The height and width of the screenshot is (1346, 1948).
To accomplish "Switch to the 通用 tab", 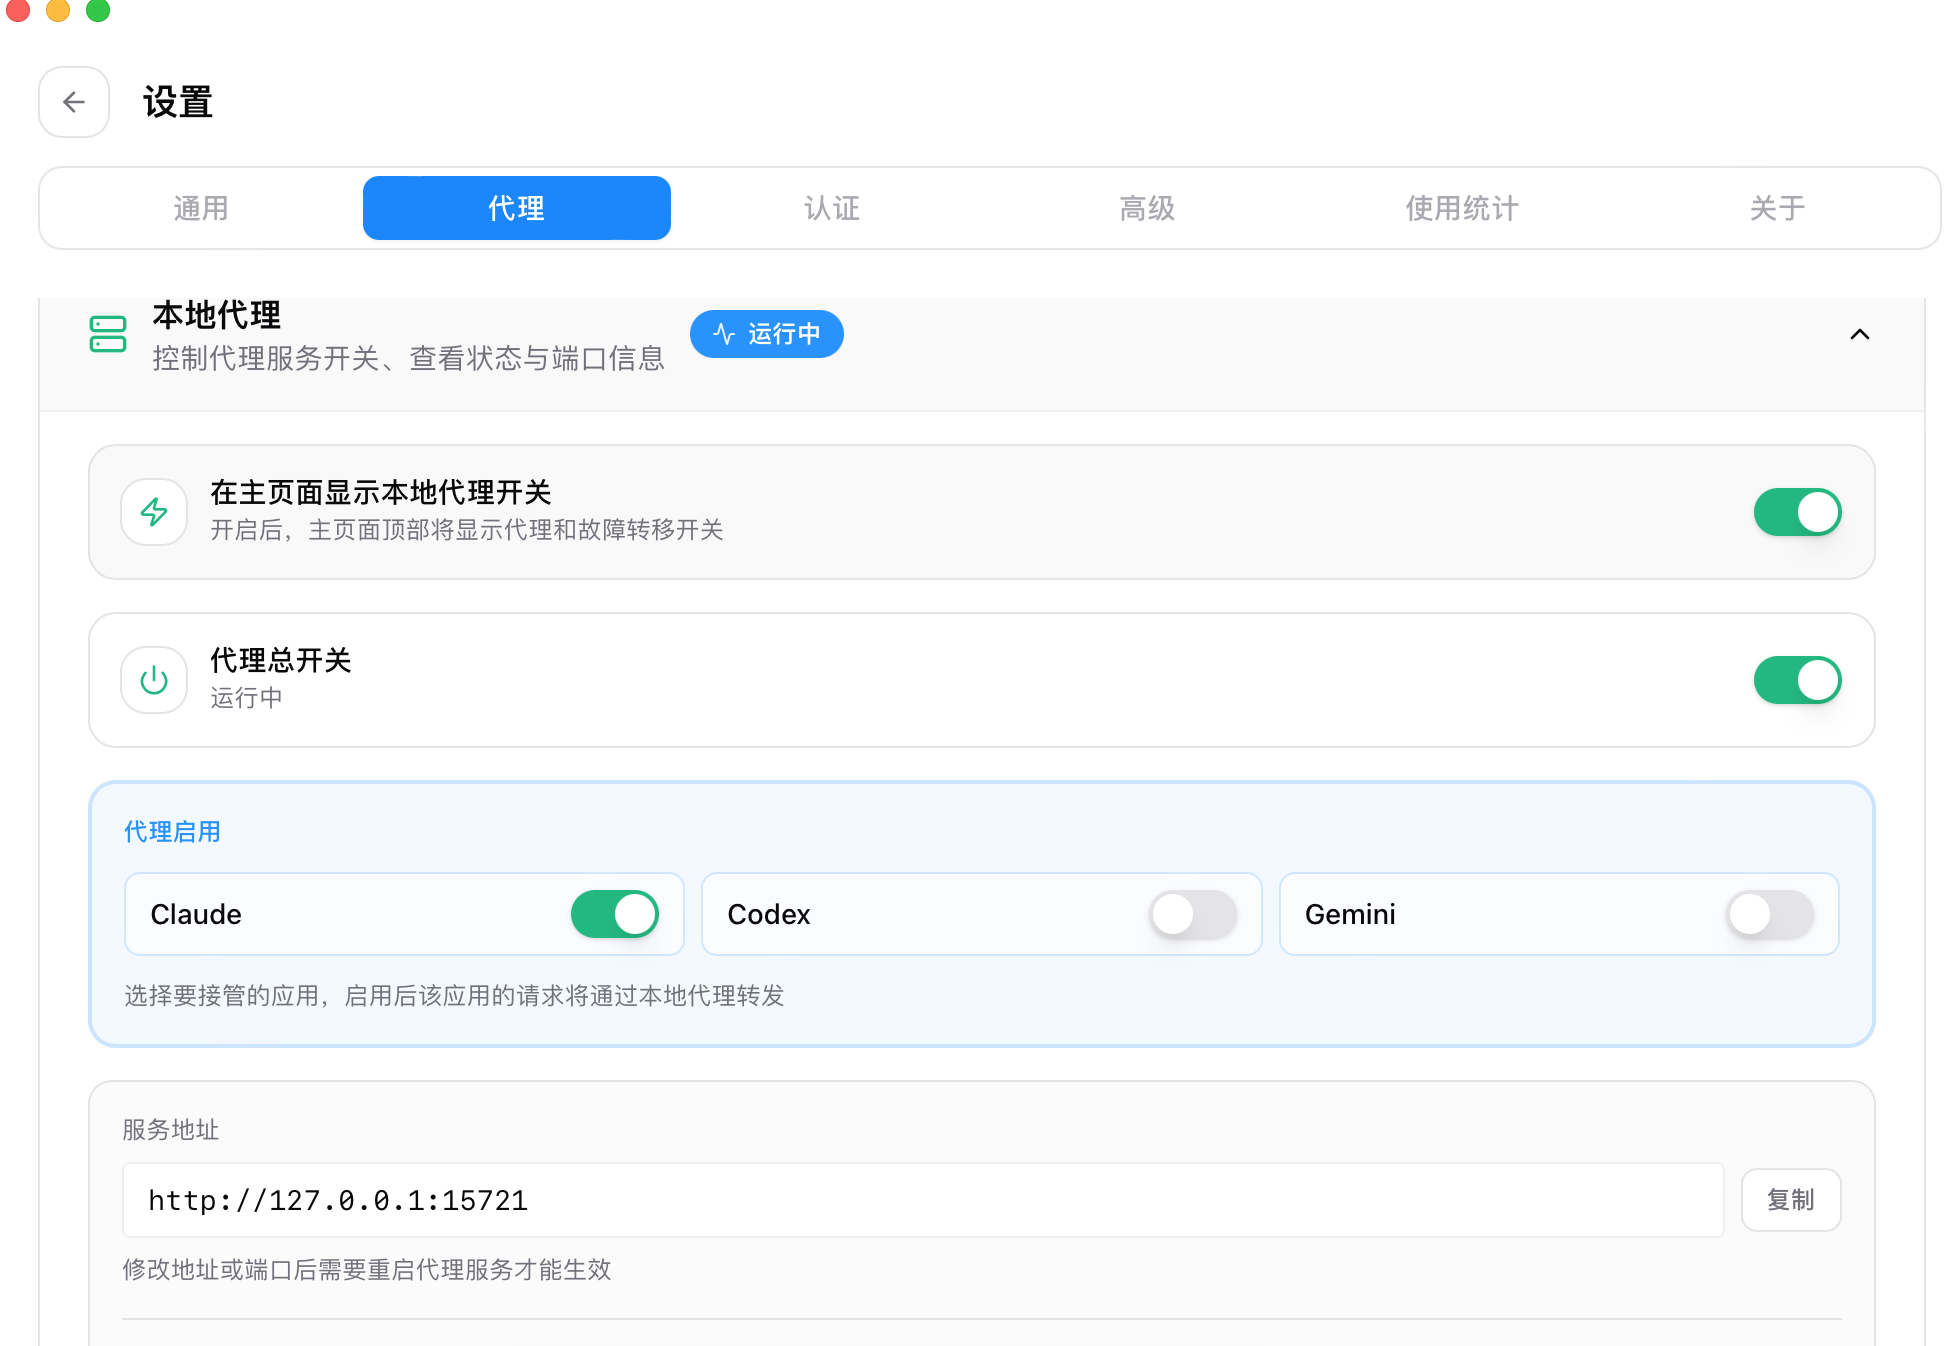I will point(200,208).
